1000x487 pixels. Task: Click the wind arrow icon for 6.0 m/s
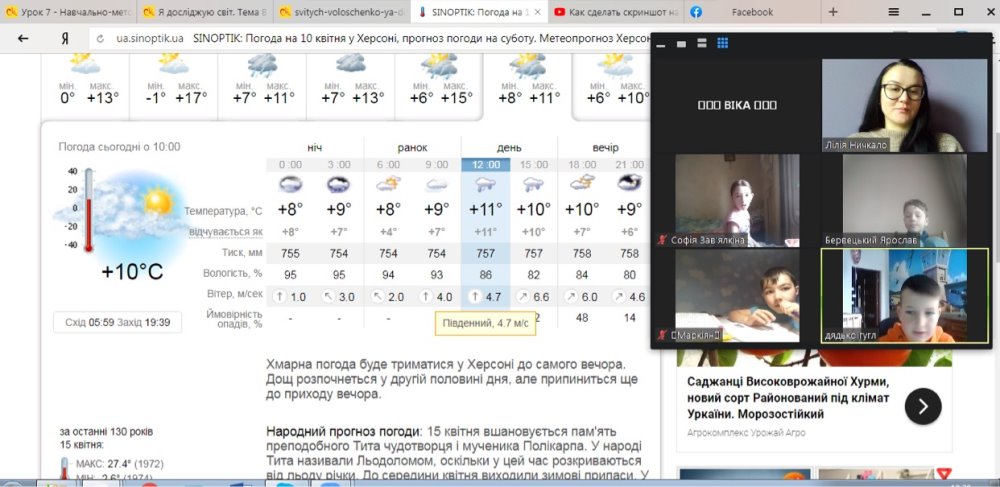tap(570, 297)
